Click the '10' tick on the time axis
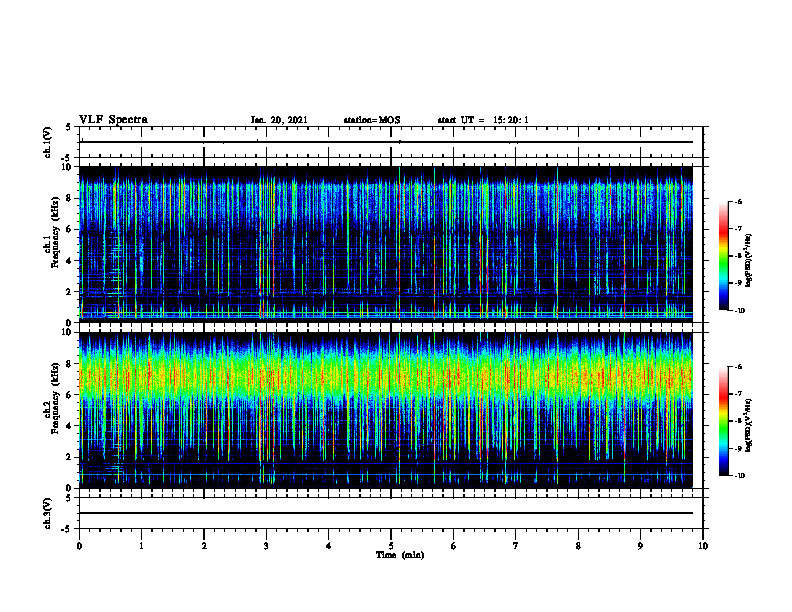 (x=703, y=546)
